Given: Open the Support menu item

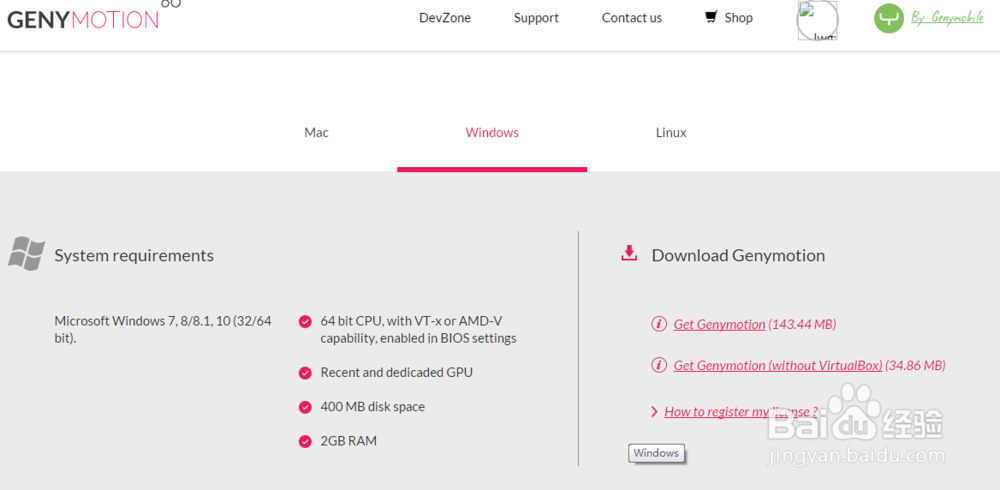Looking at the screenshot, I should click(536, 18).
